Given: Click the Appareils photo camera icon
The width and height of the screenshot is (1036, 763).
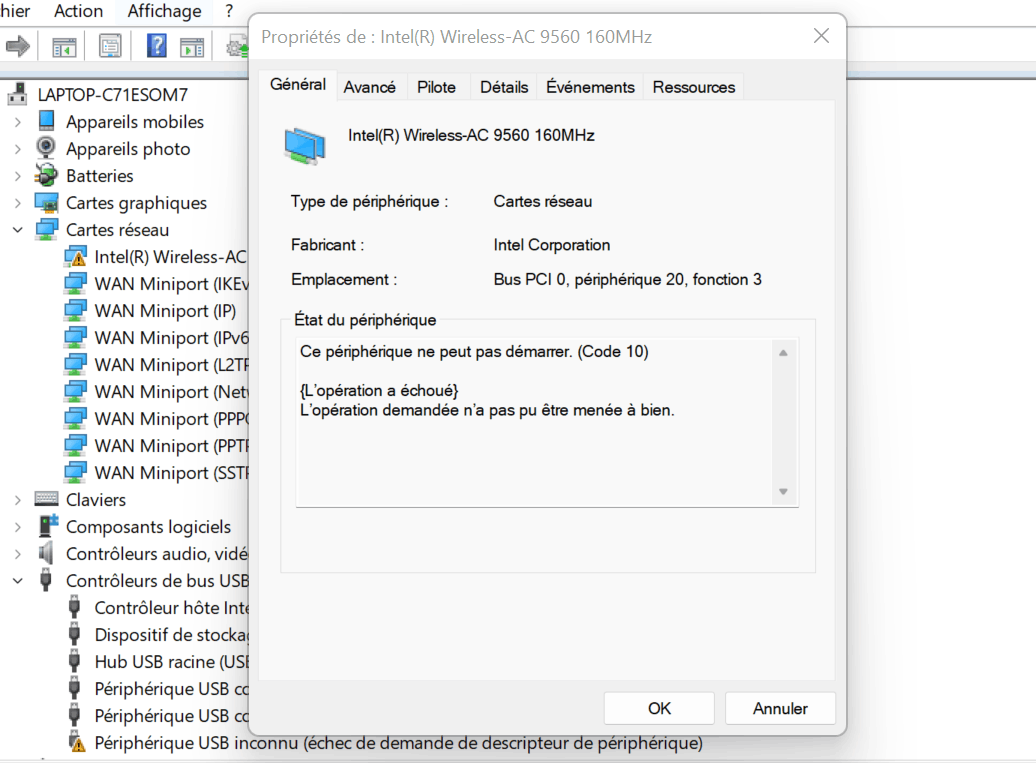Looking at the screenshot, I should click(46, 147).
